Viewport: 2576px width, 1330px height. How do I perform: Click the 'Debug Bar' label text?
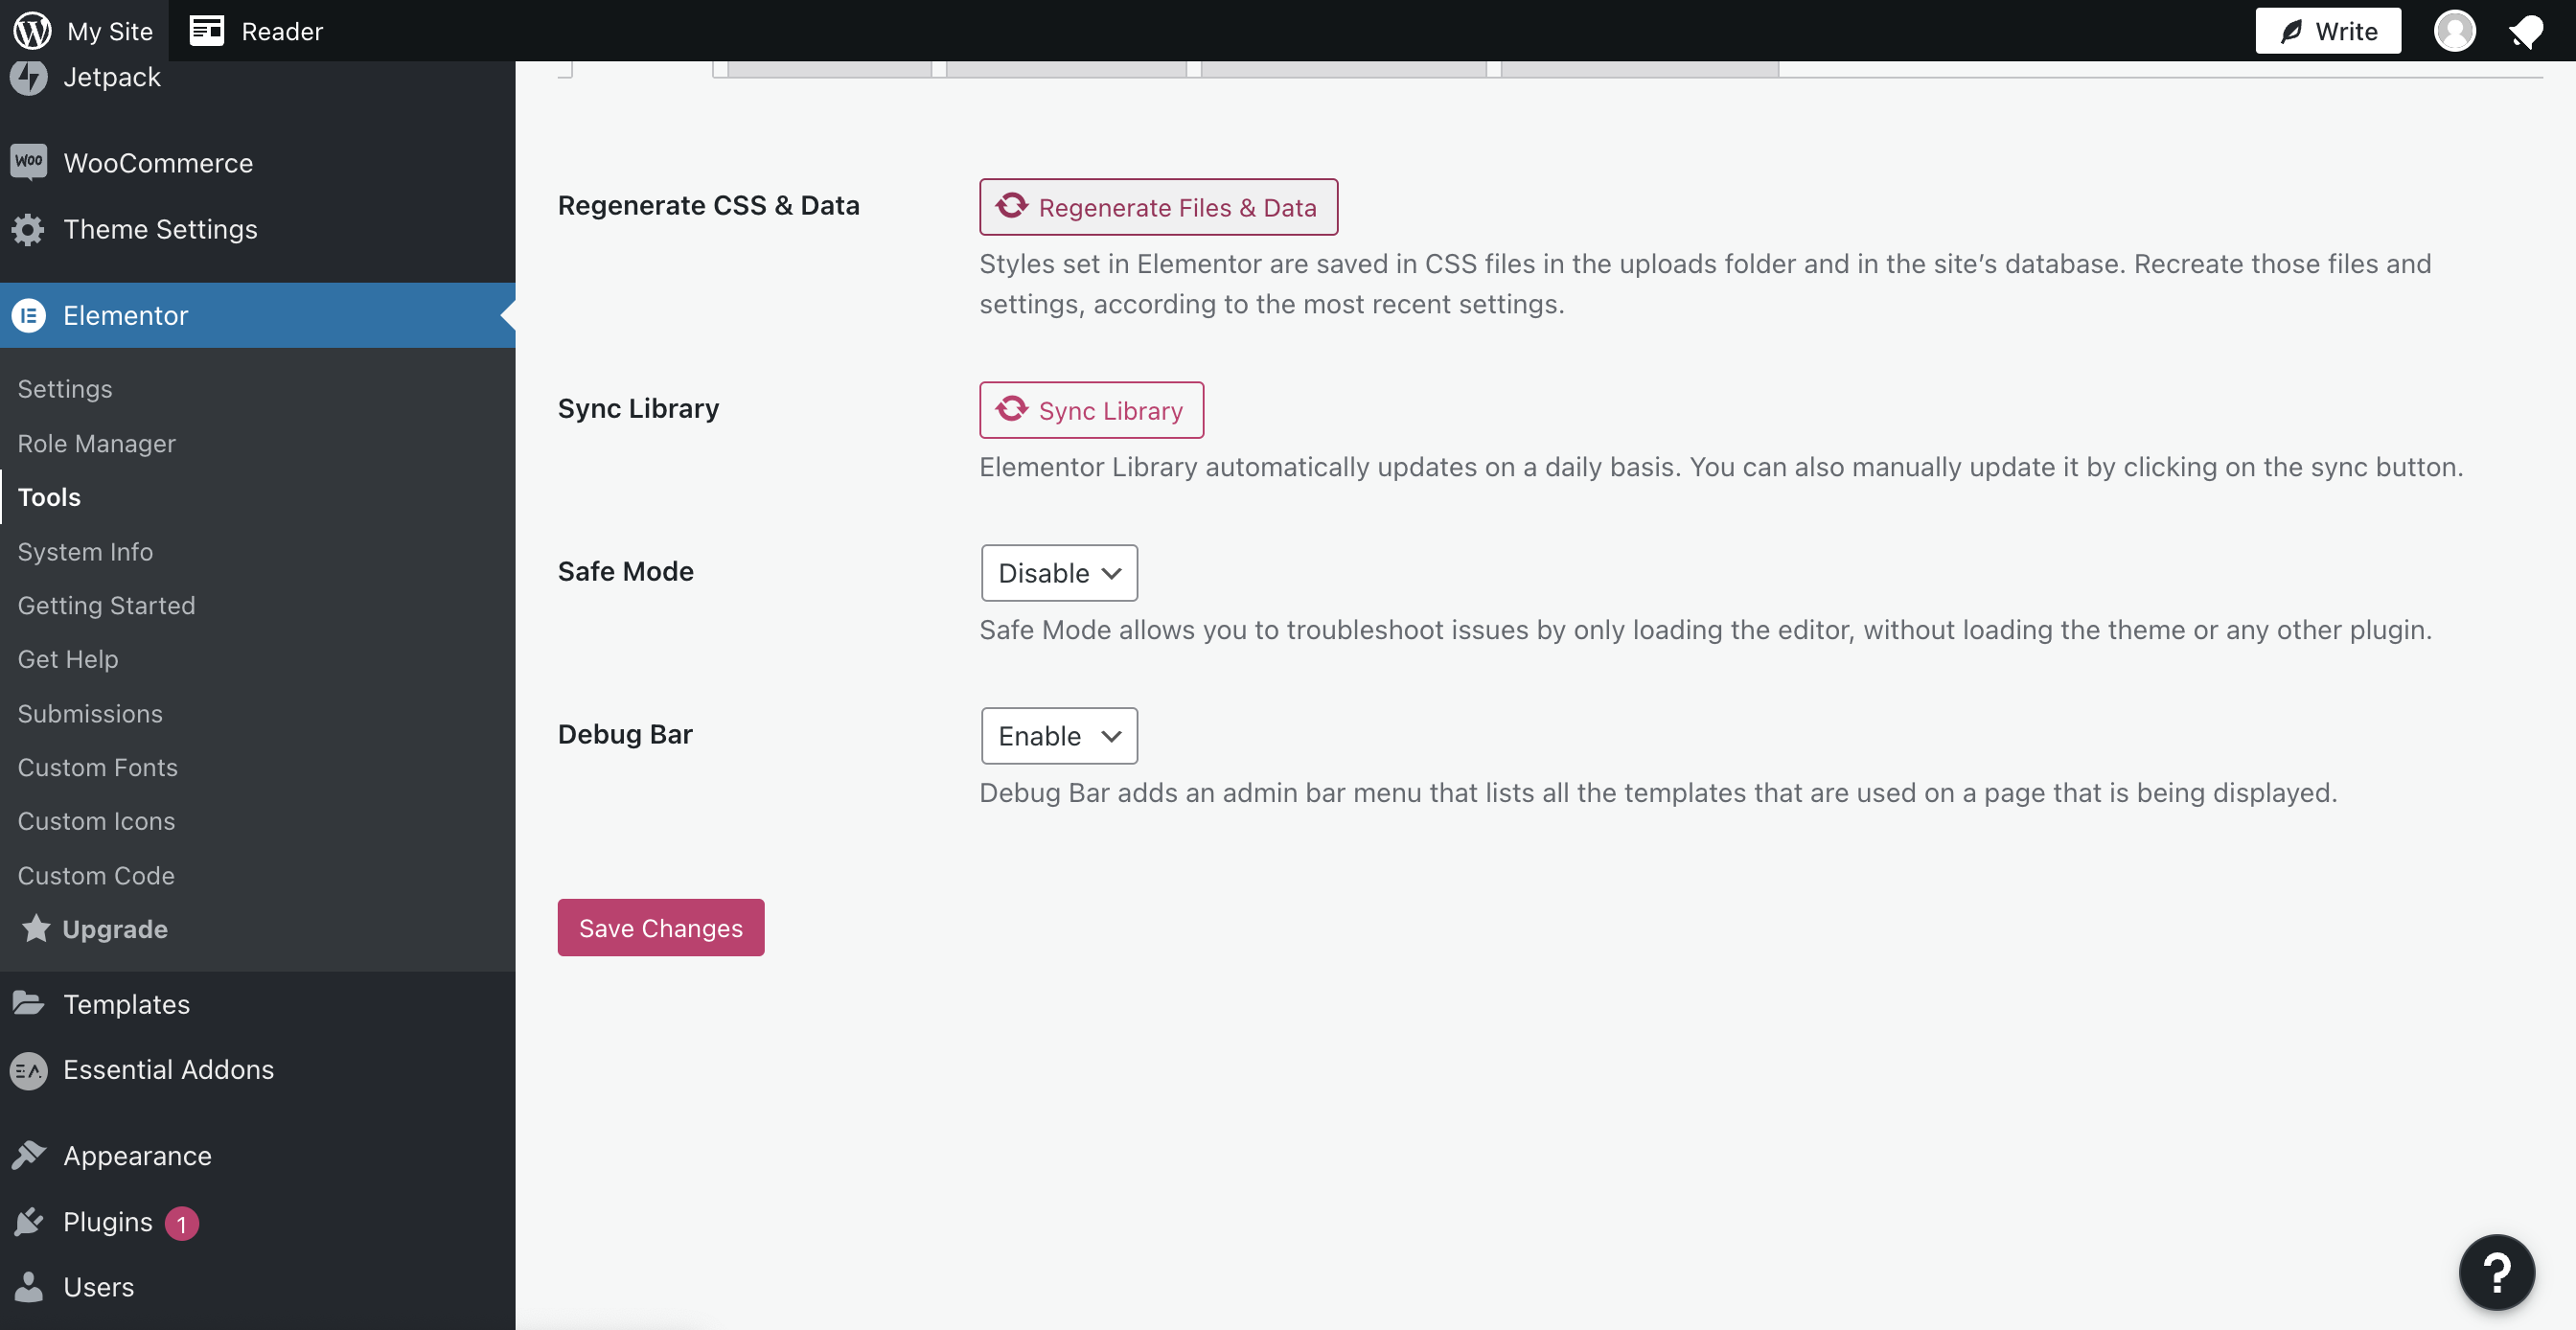tap(625, 734)
